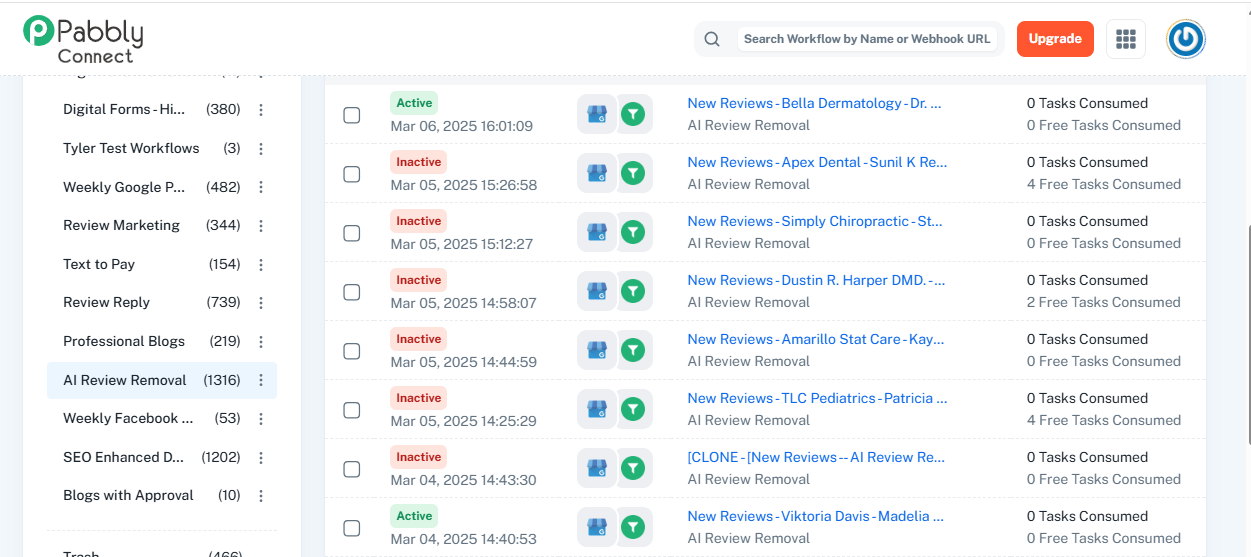Select the Bella Dermatology workflow checkbox
This screenshot has height=557, width=1251.
(x=352, y=115)
